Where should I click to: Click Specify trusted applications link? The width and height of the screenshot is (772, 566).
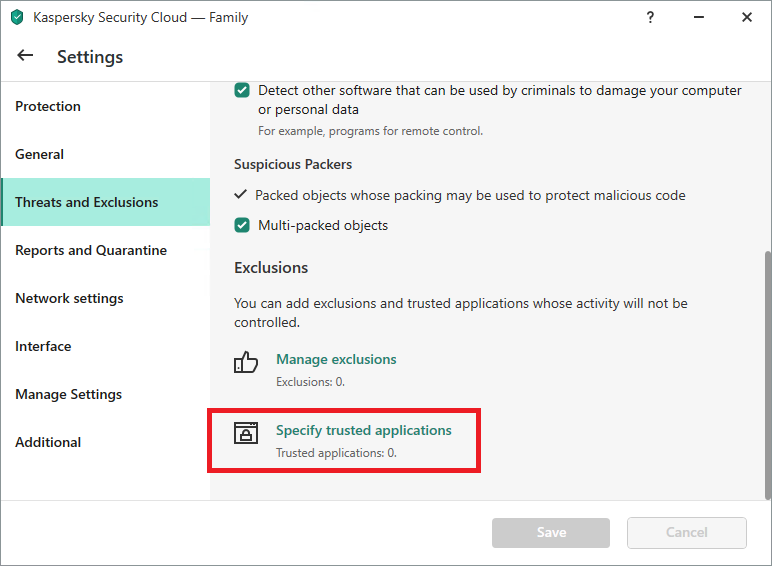[363, 430]
